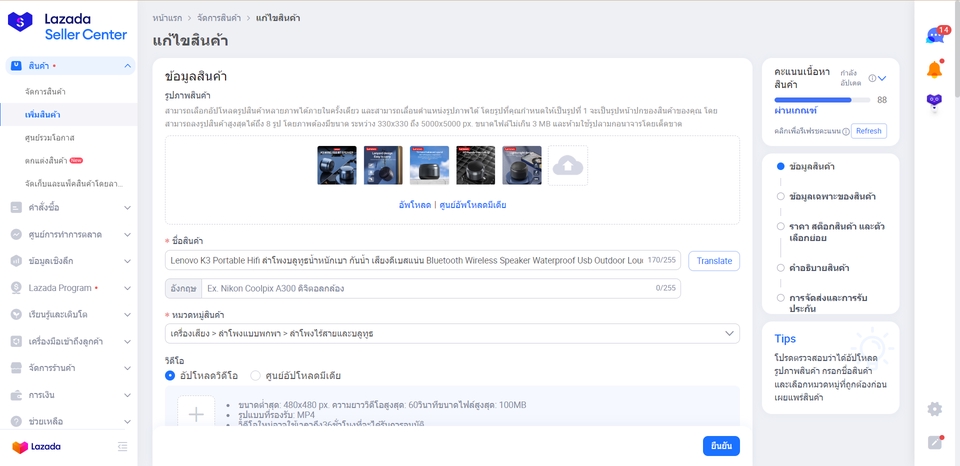Open จัดการสินค้า in sidebar
The image size is (960, 466).
45,92
